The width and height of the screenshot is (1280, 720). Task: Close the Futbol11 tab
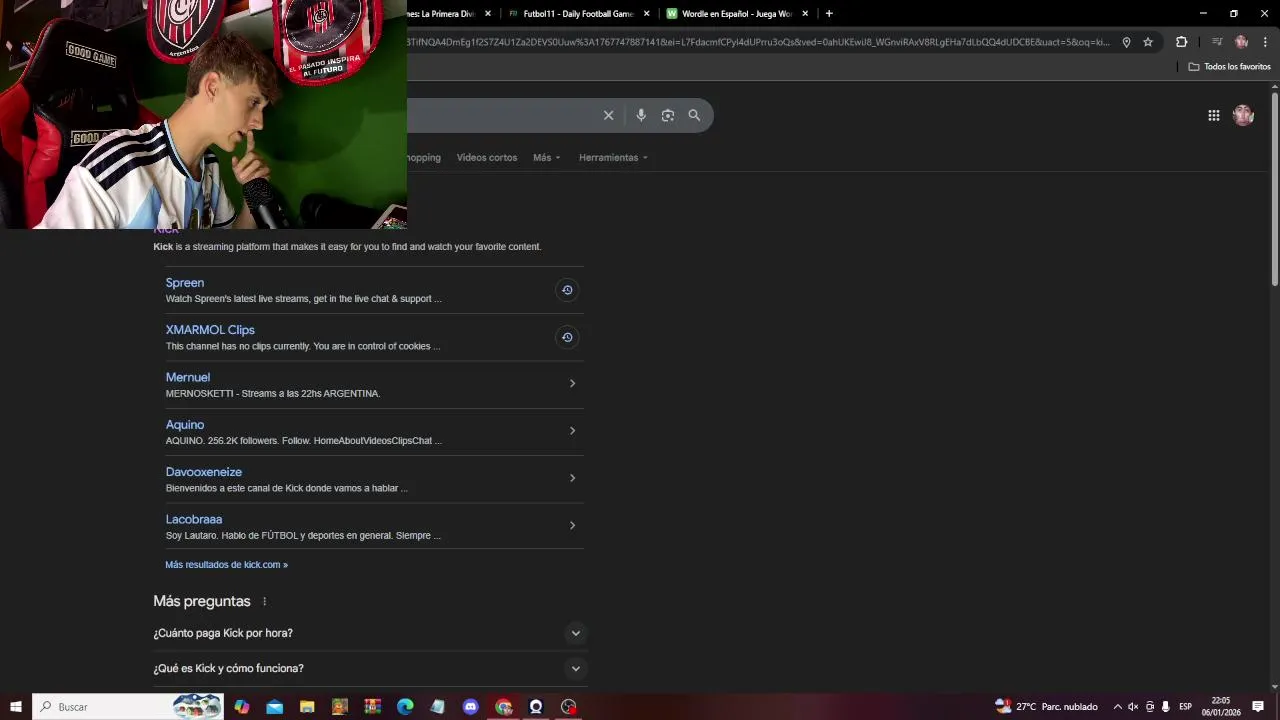(647, 14)
